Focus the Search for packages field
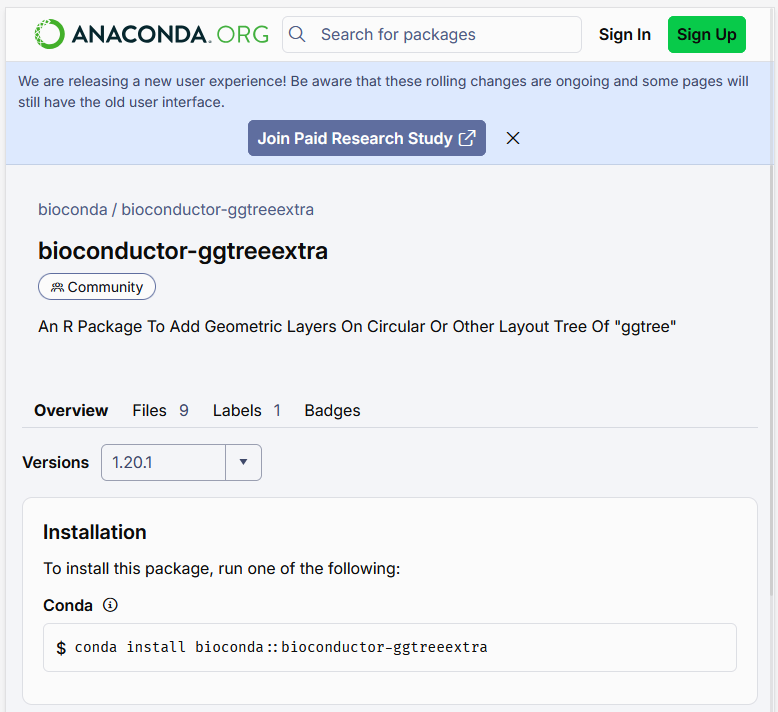778x712 pixels. click(x=440, y=34)
